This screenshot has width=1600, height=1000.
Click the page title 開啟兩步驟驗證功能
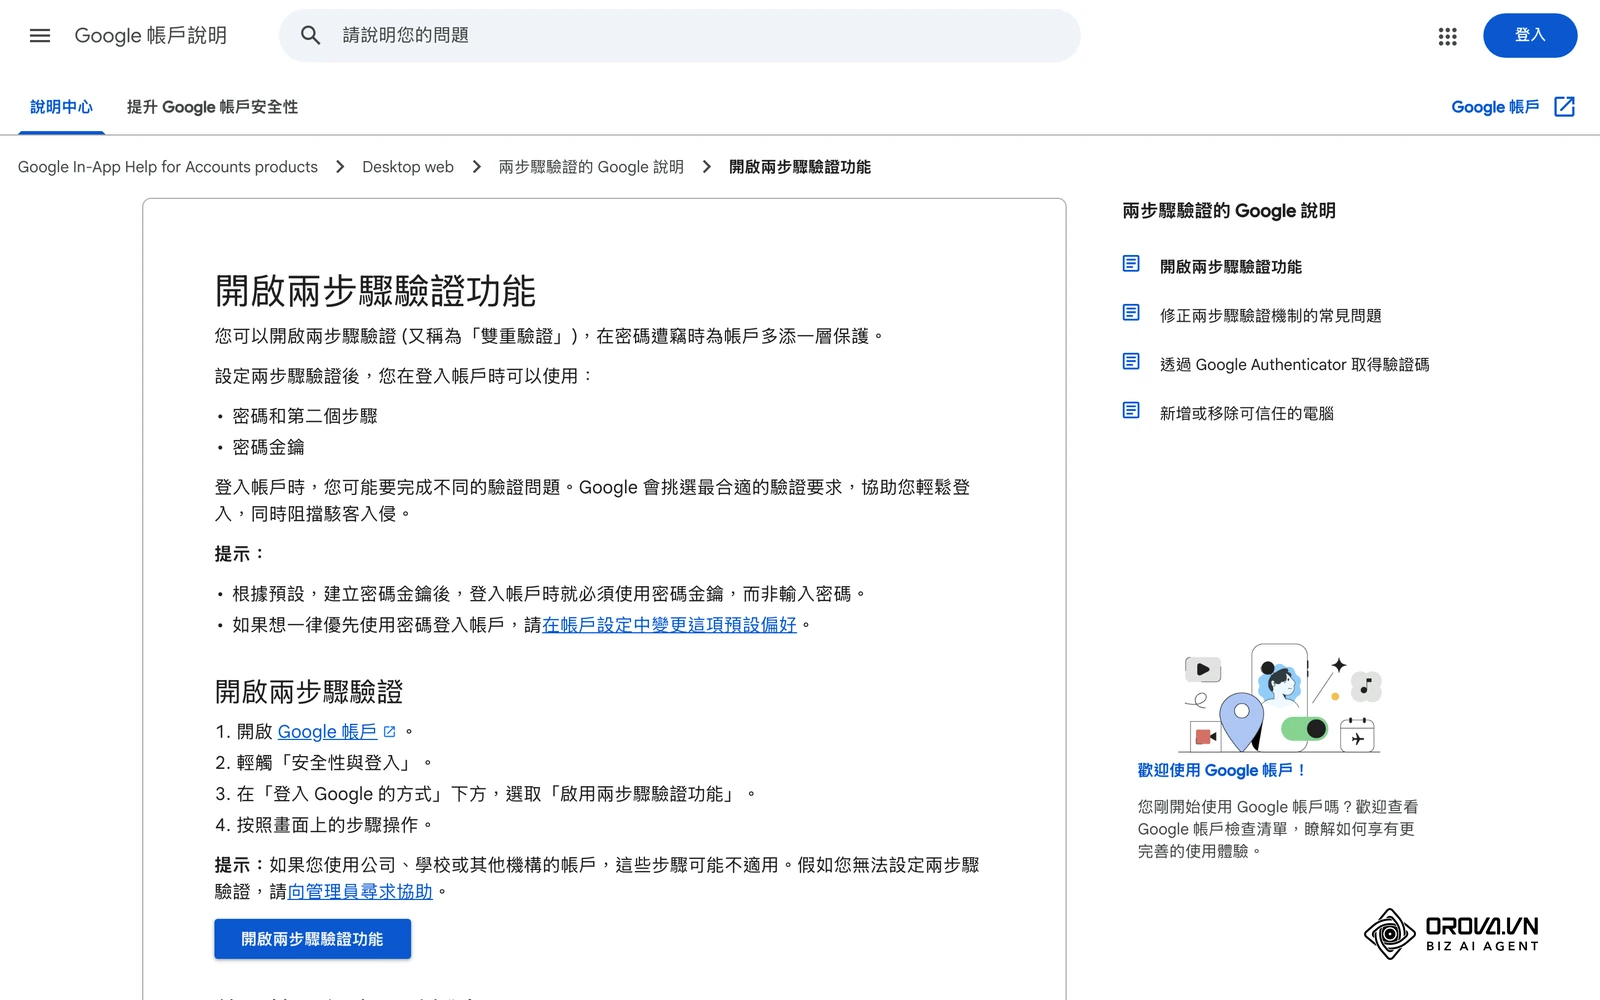tap(375, 291)
